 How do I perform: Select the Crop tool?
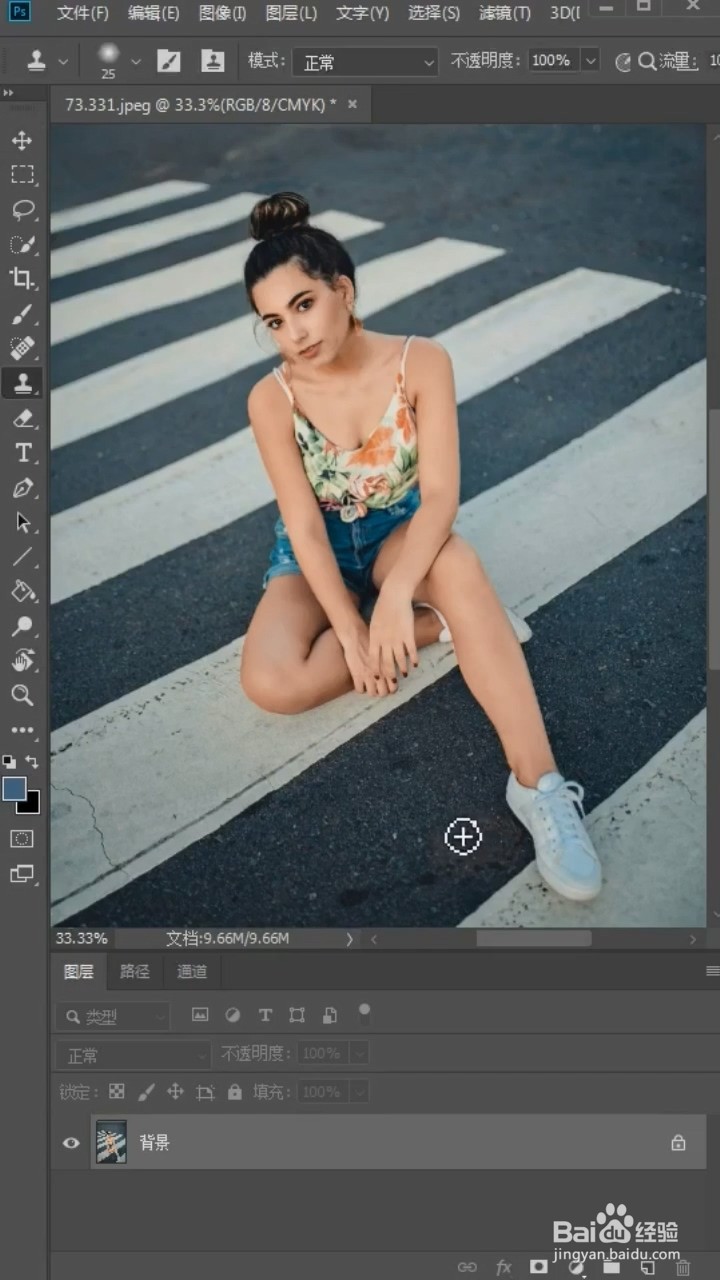point(22,279)
